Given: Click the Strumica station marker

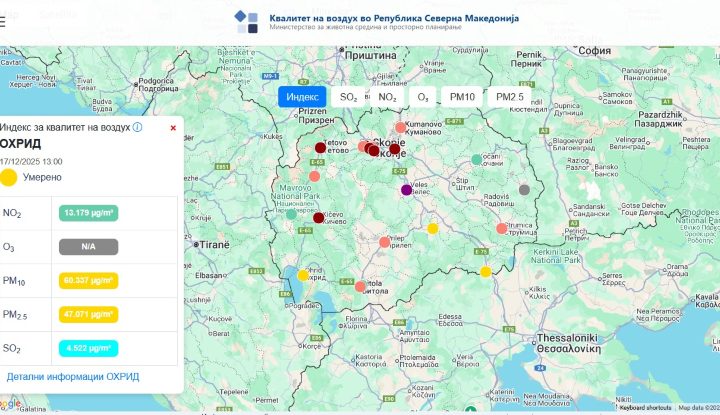Looking at the screenshot, I should 501,228.
